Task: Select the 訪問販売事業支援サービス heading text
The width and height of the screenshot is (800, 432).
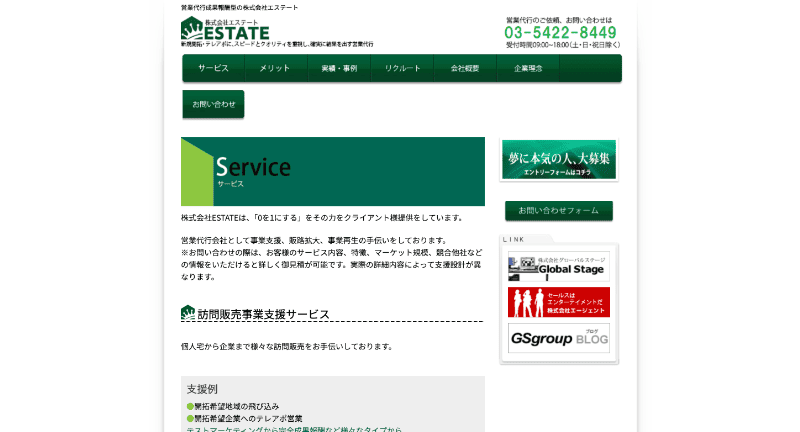Action: [x=263, y=315]
